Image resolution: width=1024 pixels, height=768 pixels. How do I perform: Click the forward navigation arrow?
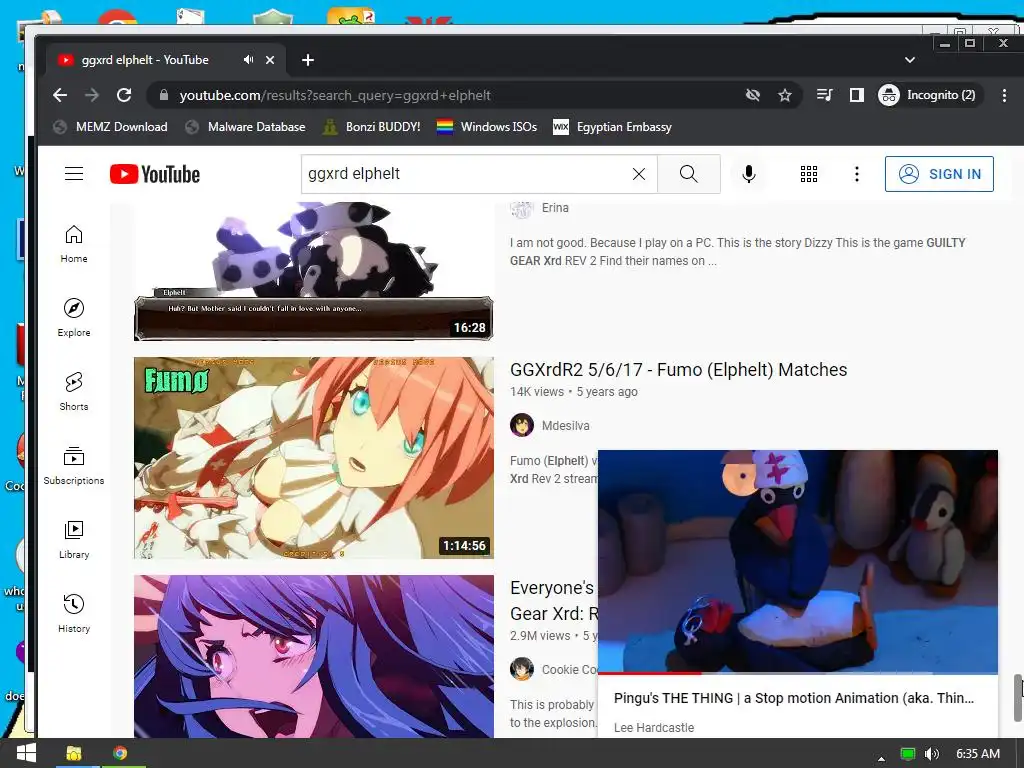pos(92,95)
